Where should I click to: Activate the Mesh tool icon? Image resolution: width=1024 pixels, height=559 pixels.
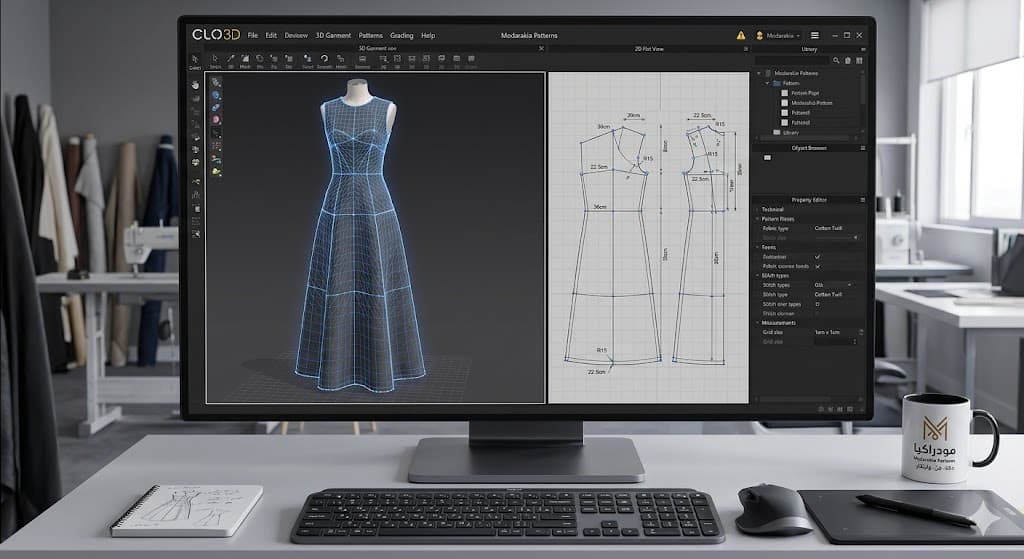tap(245, 61)
